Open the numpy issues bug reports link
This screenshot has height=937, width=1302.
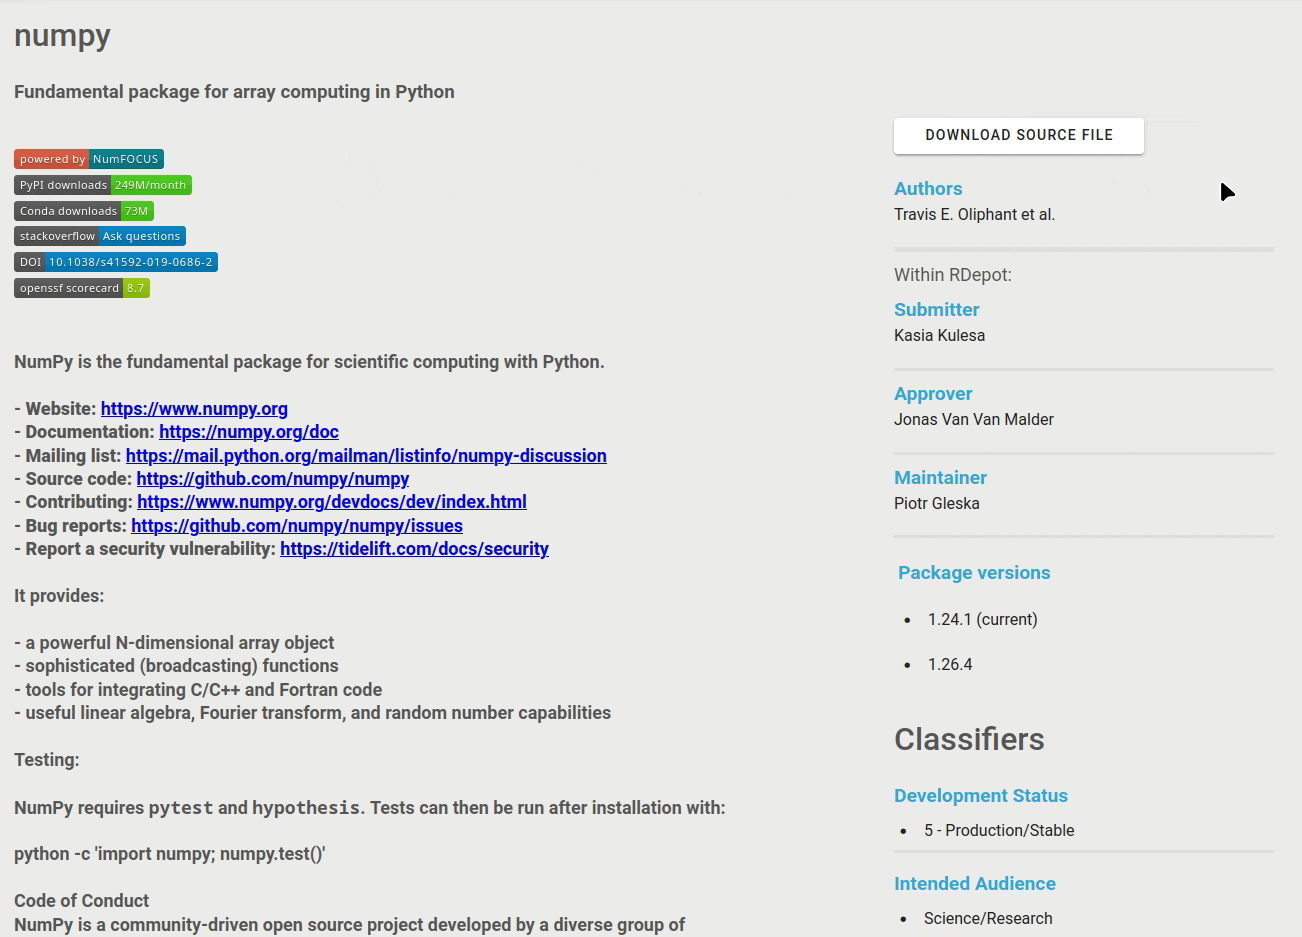[x=297, y=526]
